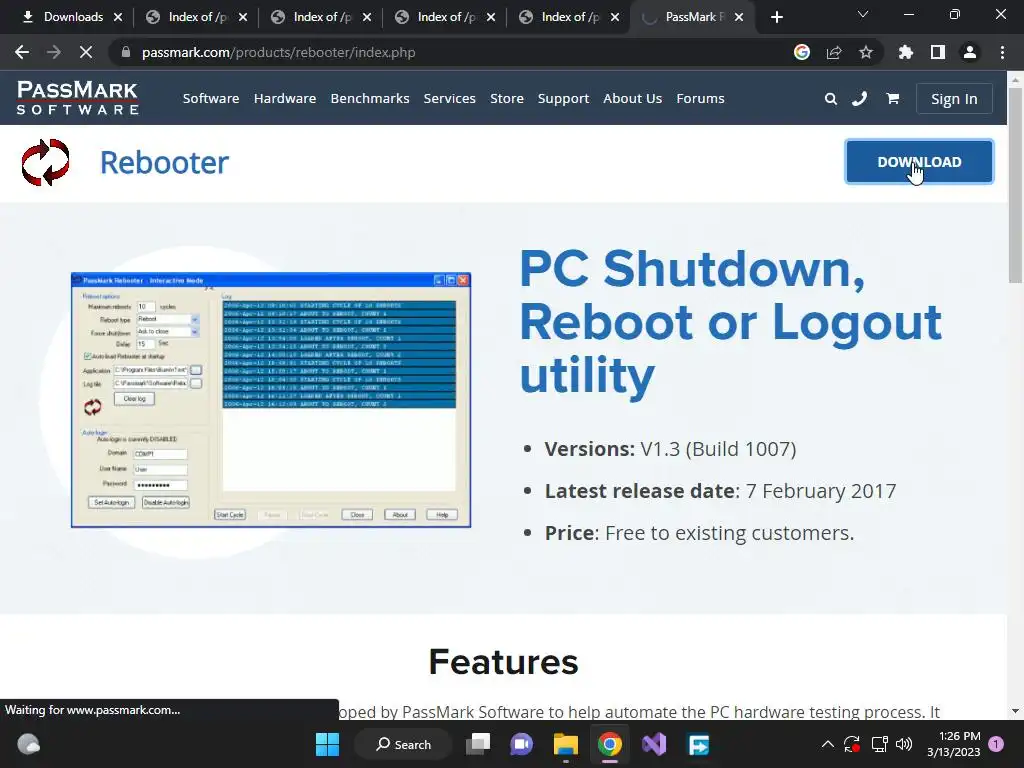Click the Windows taskbar Search box

[x=403, y=744]
